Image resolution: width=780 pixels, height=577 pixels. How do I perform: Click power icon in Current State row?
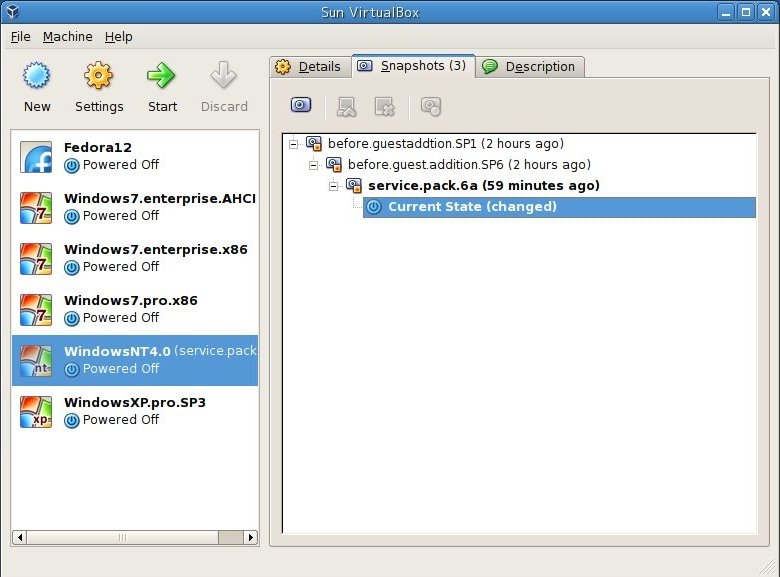(x=374, y=207)
